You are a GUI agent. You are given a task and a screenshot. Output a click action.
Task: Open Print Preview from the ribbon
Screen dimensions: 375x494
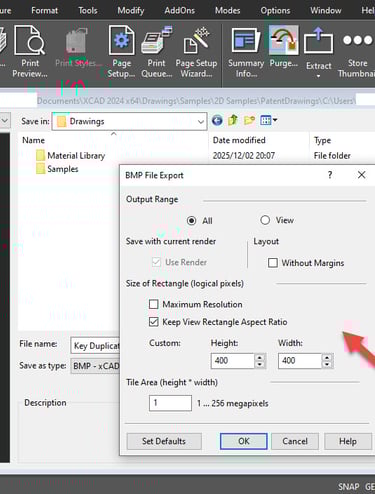click(x=30, y=52)
